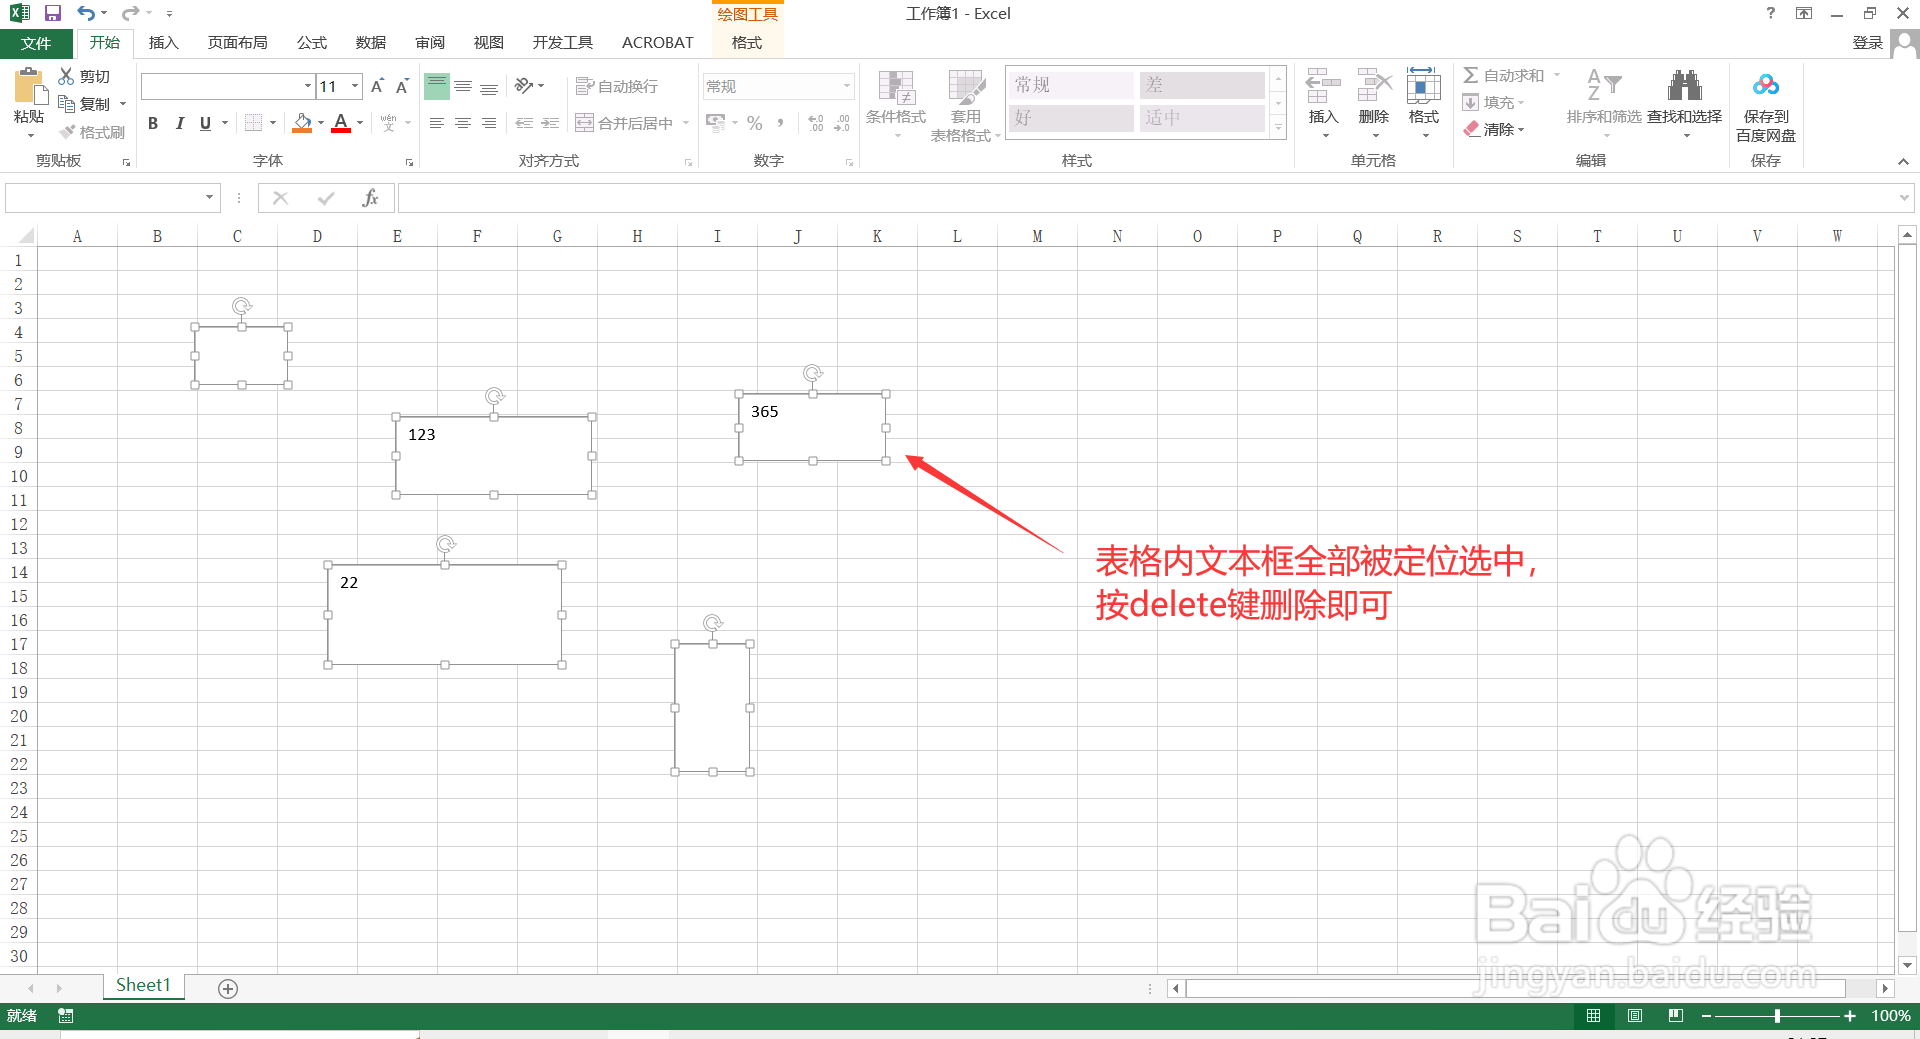Toggle top align for cell text
Image resolution: width=1920 pixels, height=1039 pixels.
coord(437,86)
